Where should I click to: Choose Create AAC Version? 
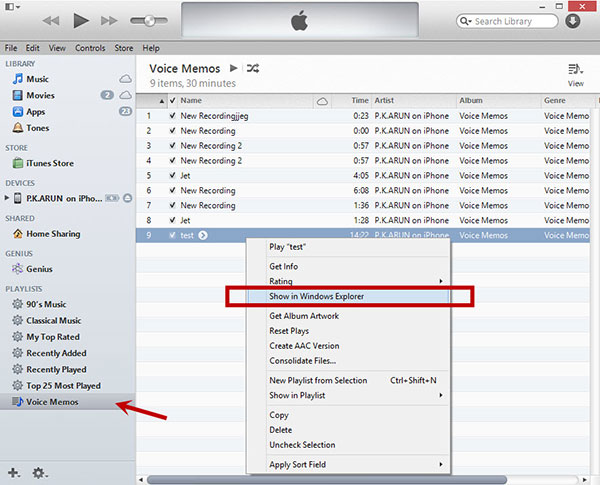point(348,346)
